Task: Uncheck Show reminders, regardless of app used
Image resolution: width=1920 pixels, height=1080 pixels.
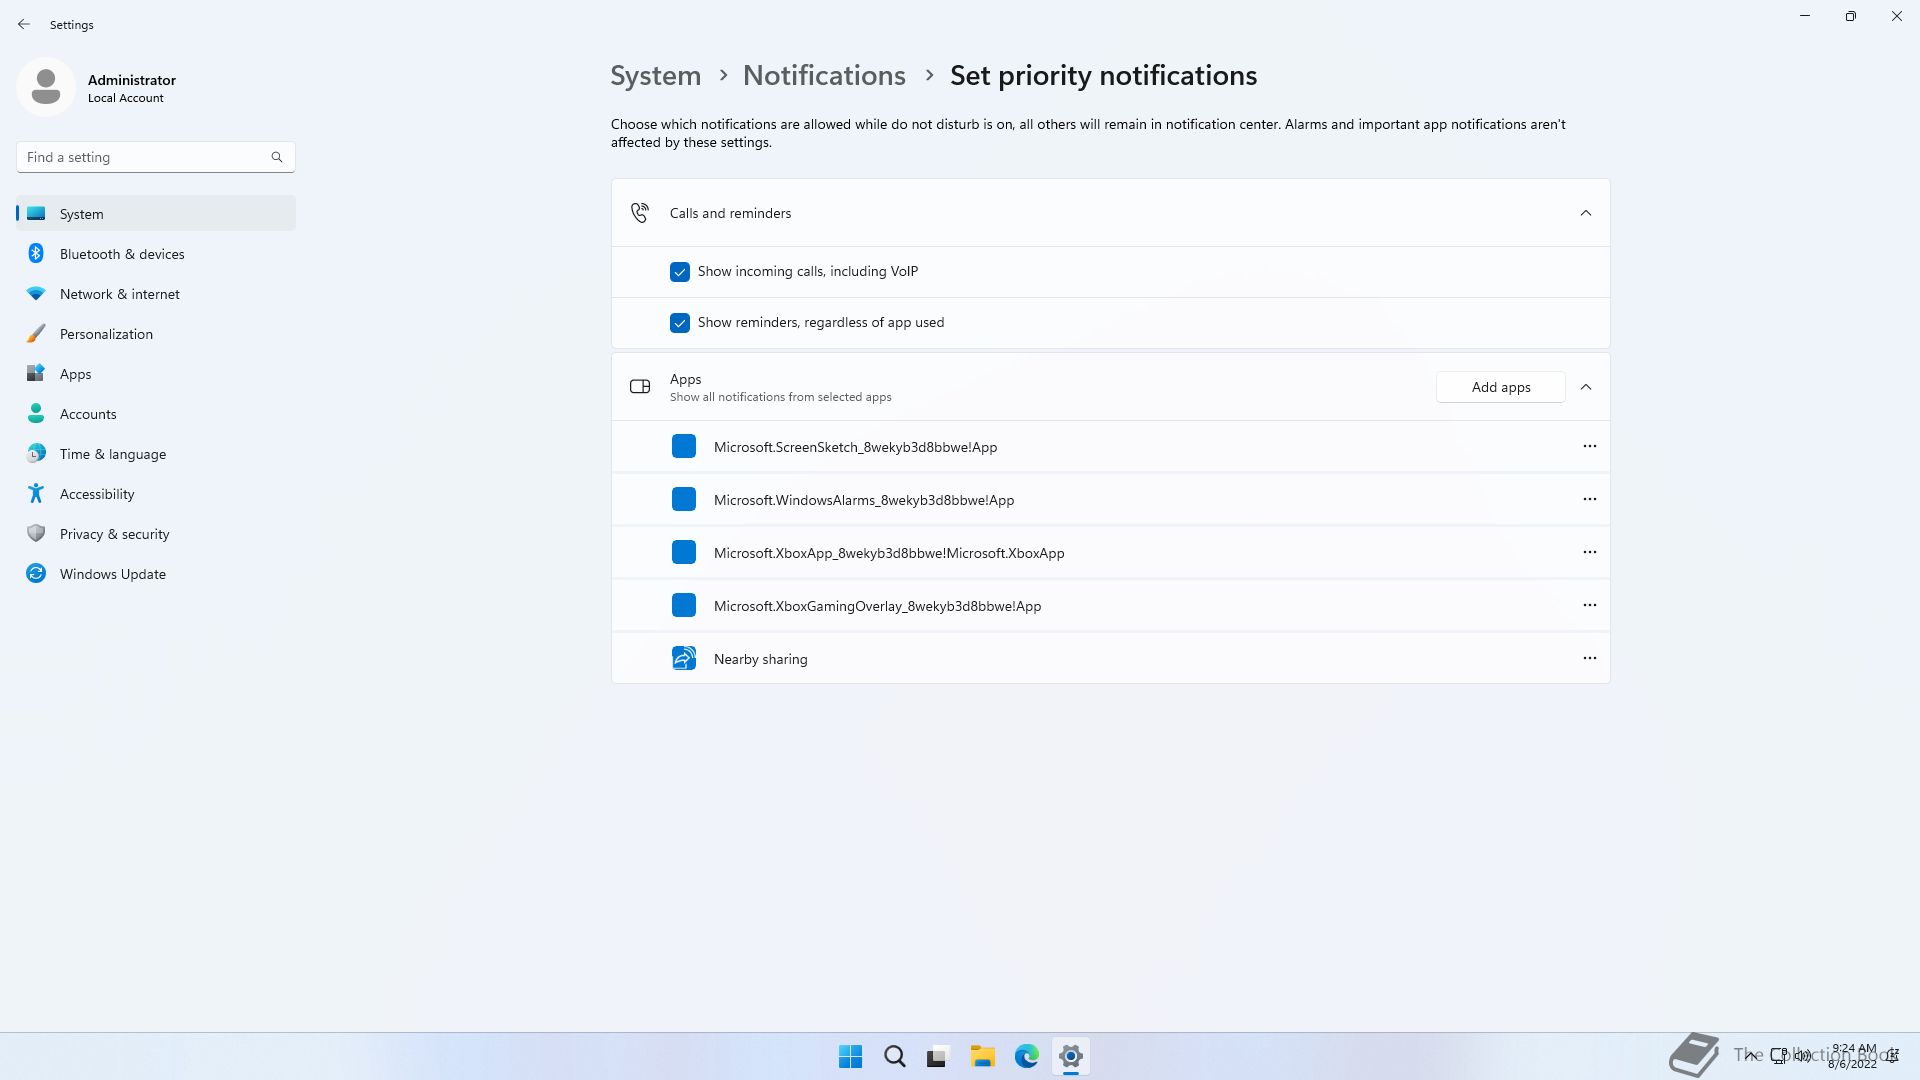Action: (x=680, y=323)
